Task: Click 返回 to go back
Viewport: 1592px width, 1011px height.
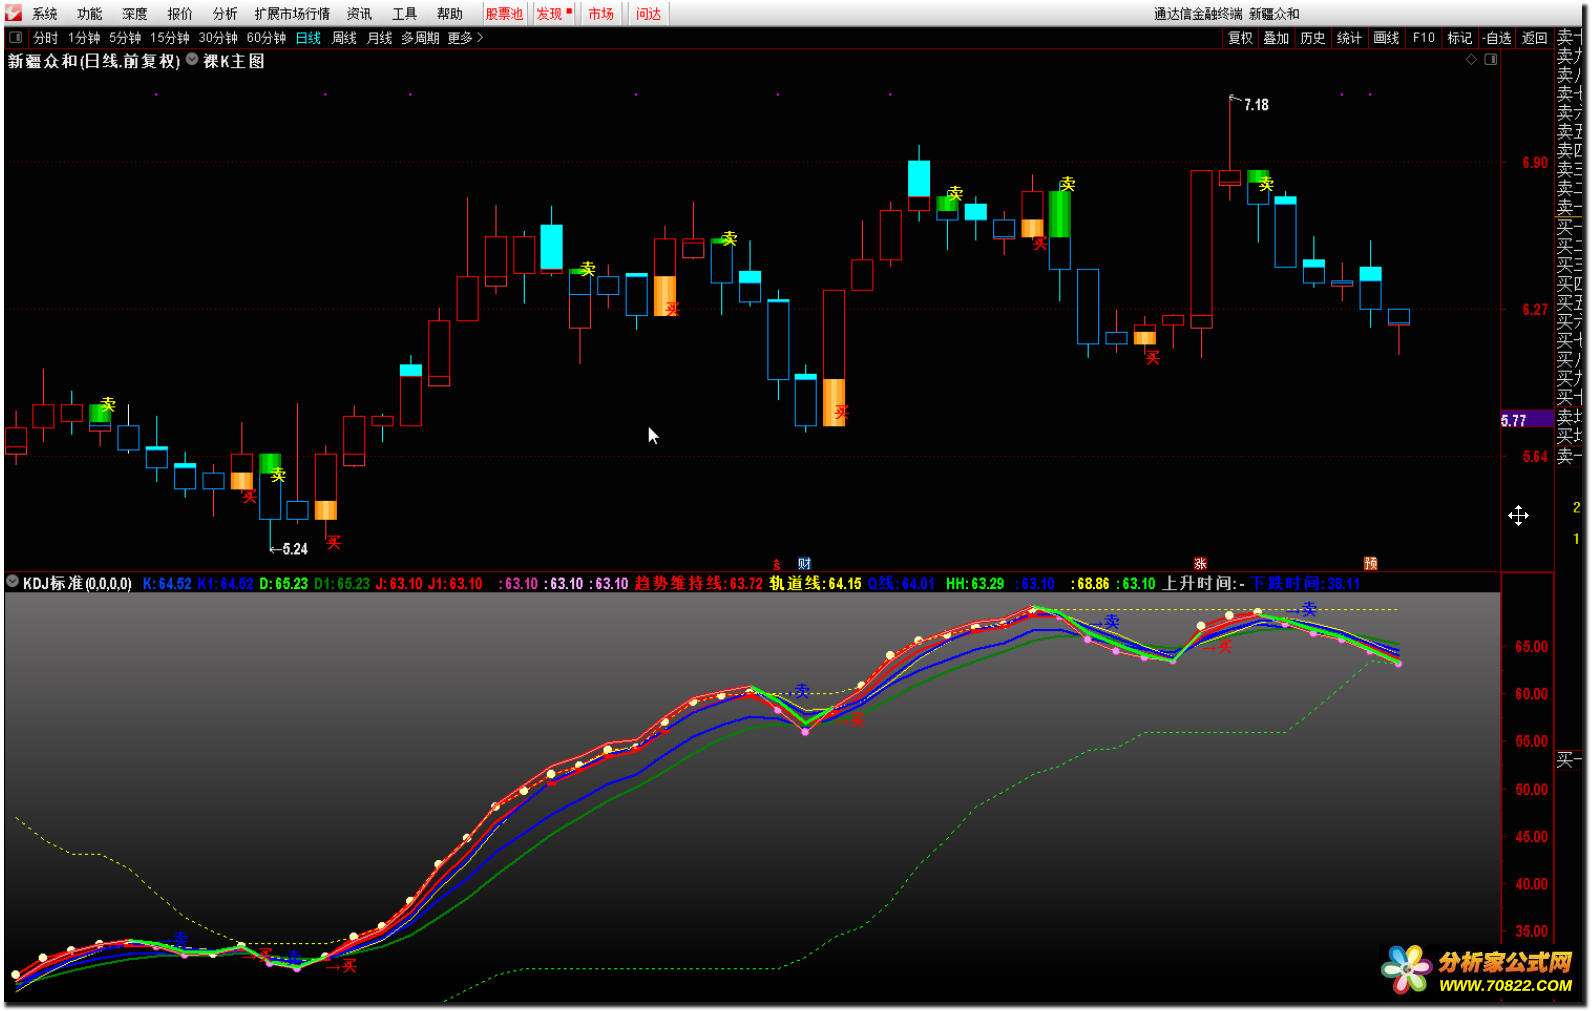Action: [x=1535, y=38]
